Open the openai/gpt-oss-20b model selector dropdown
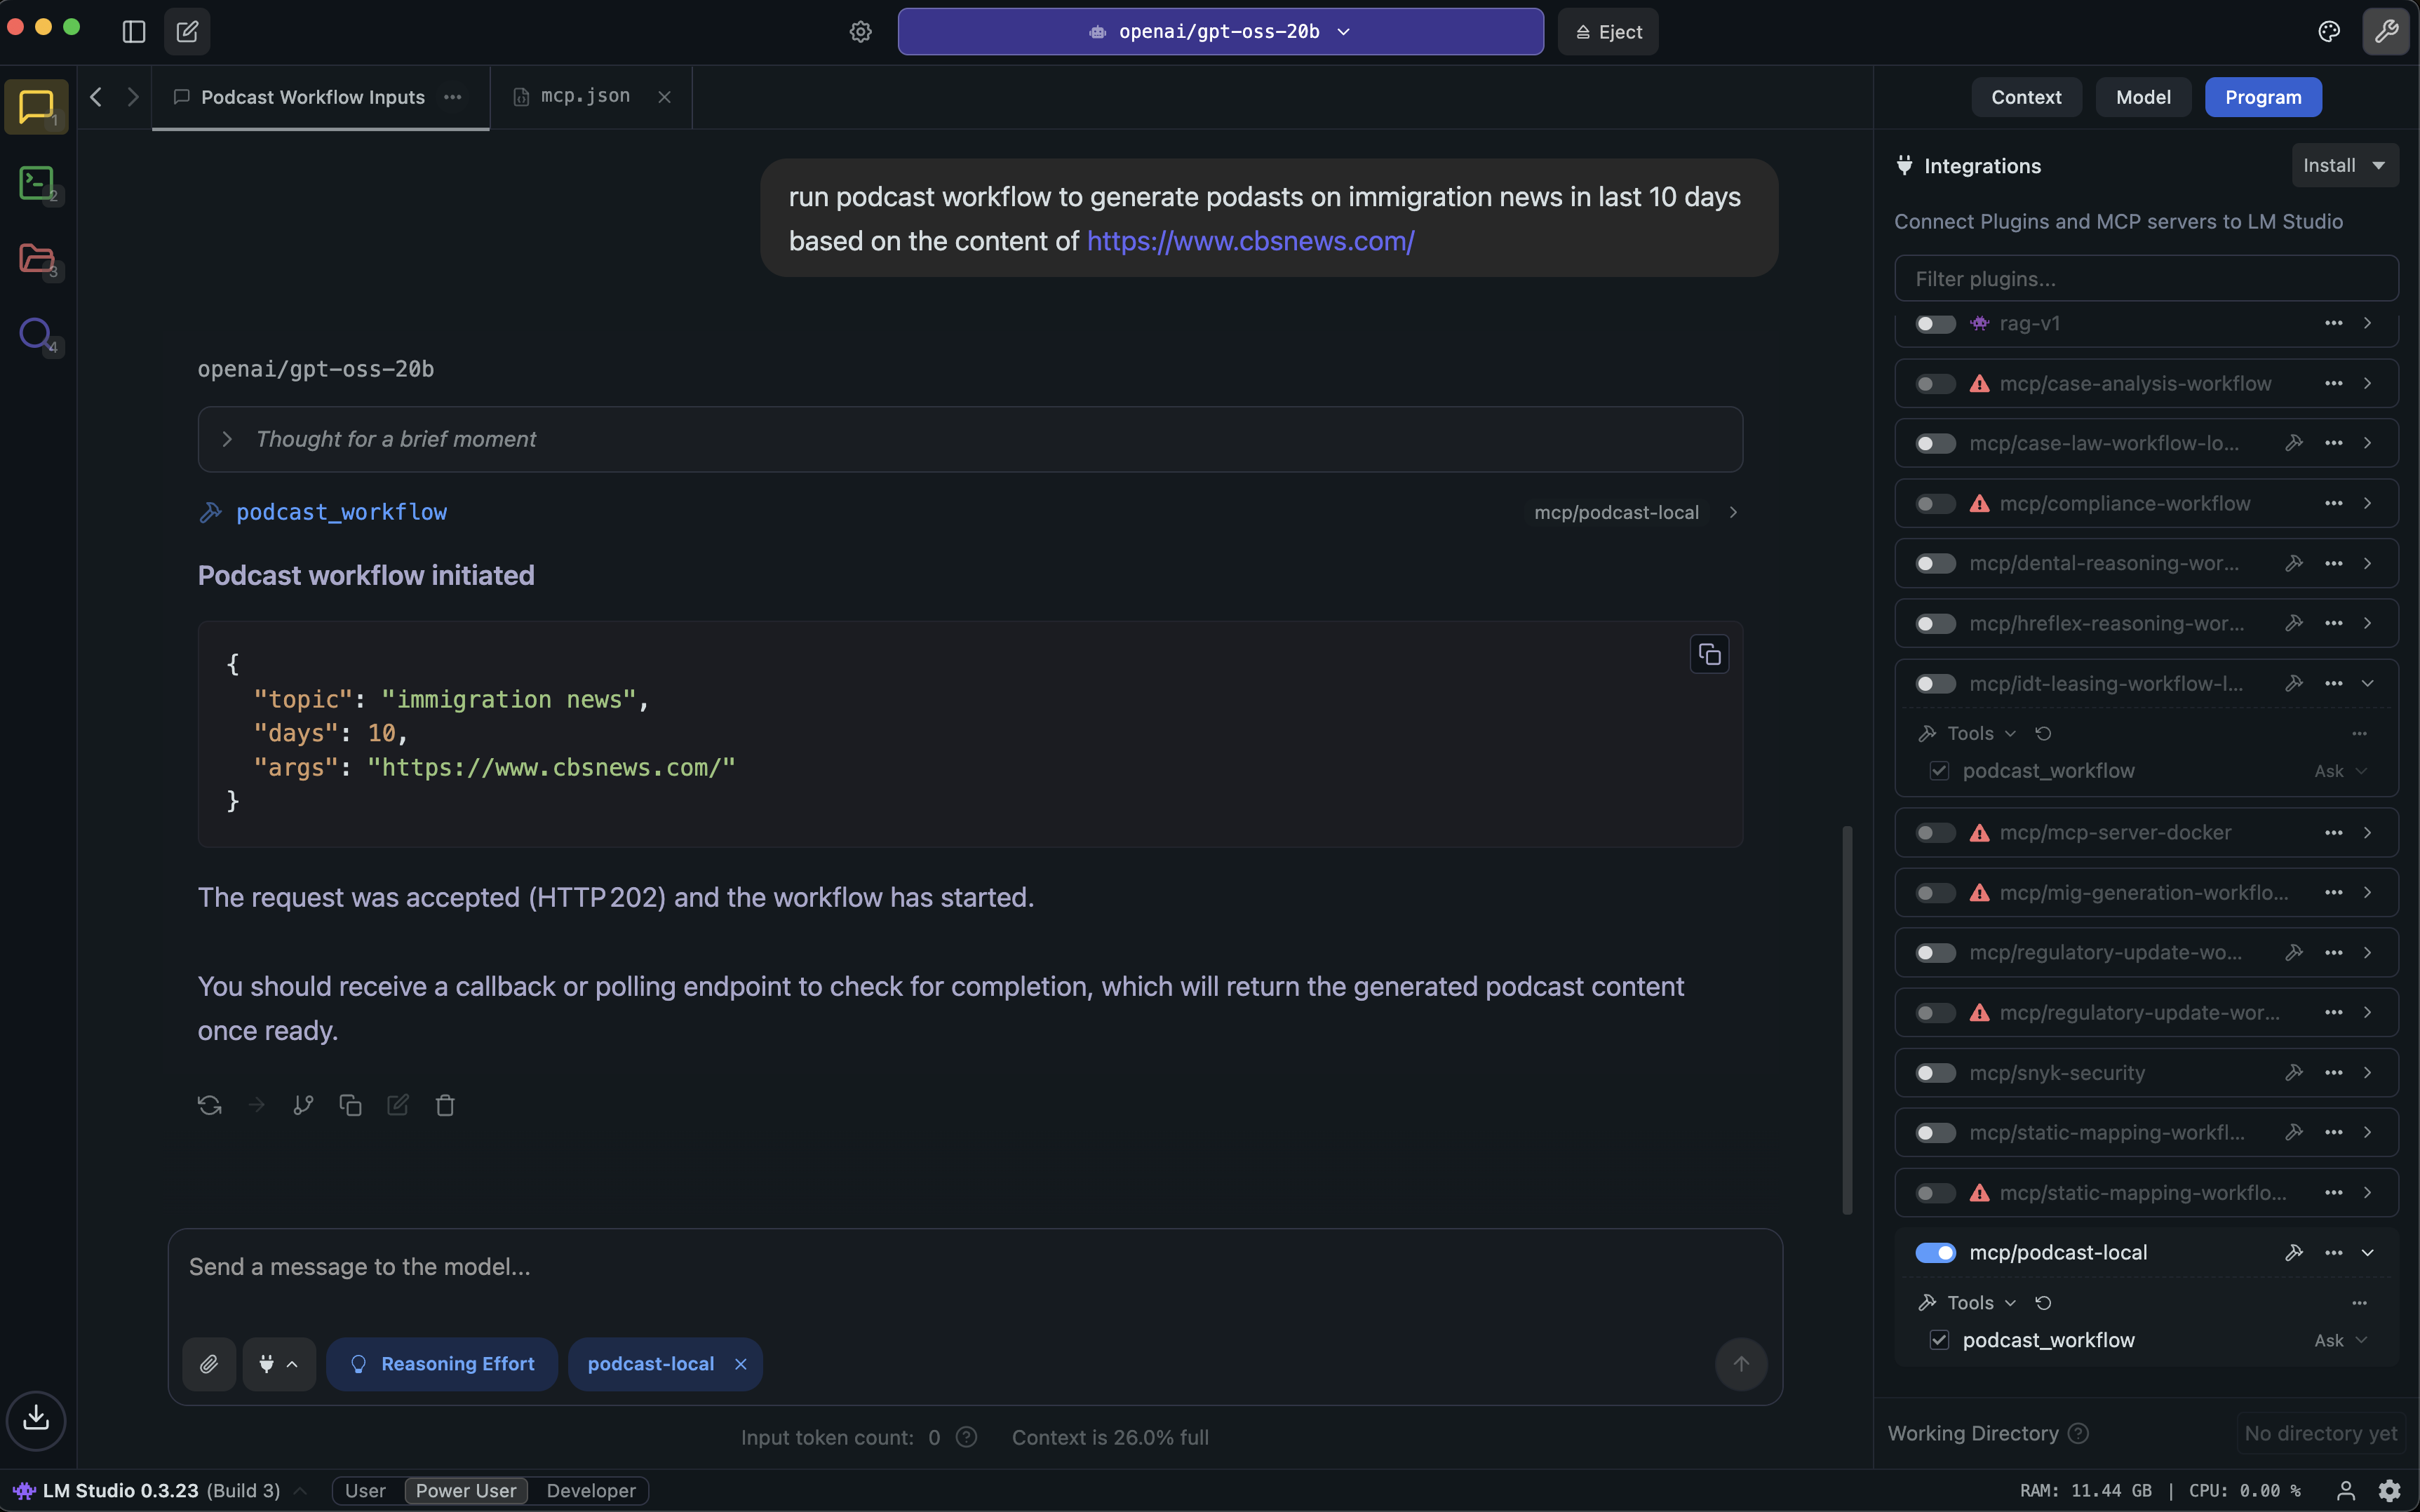This screenshot has height=1512, width=2420. pos(1220,32)
